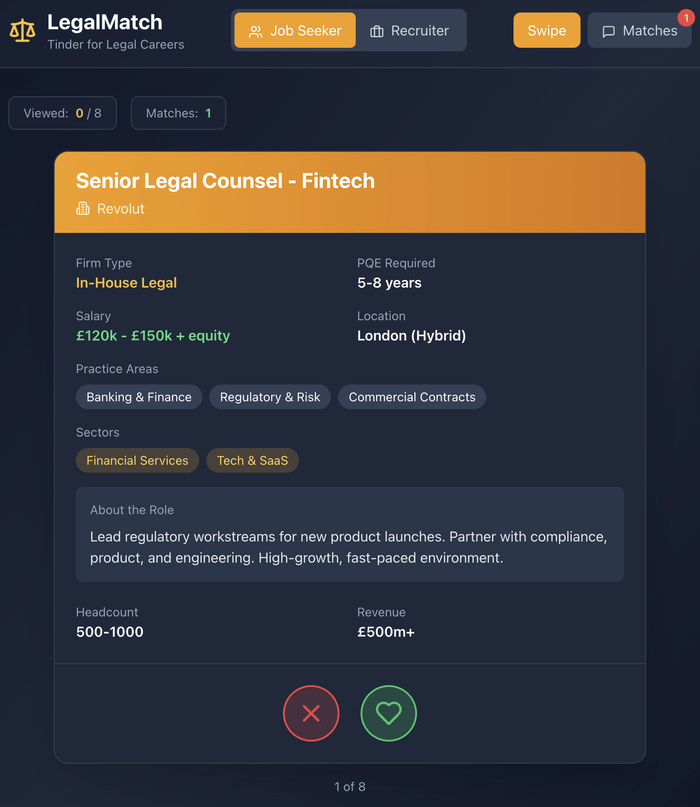Switch to Recruiter mode

click(410, 31)
